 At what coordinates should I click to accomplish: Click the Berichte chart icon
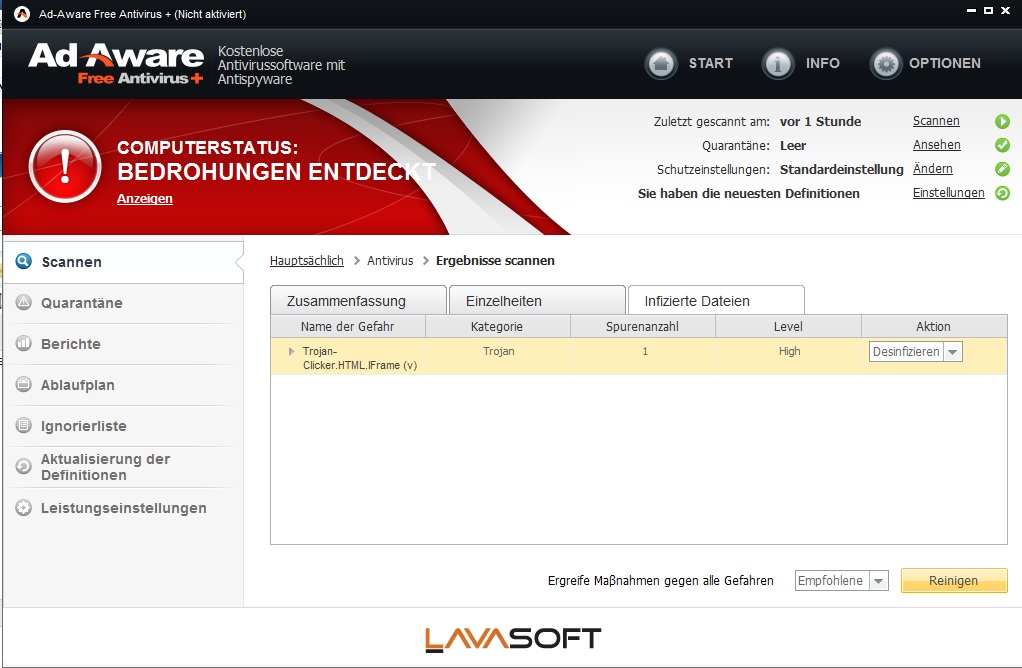[23, 343]
